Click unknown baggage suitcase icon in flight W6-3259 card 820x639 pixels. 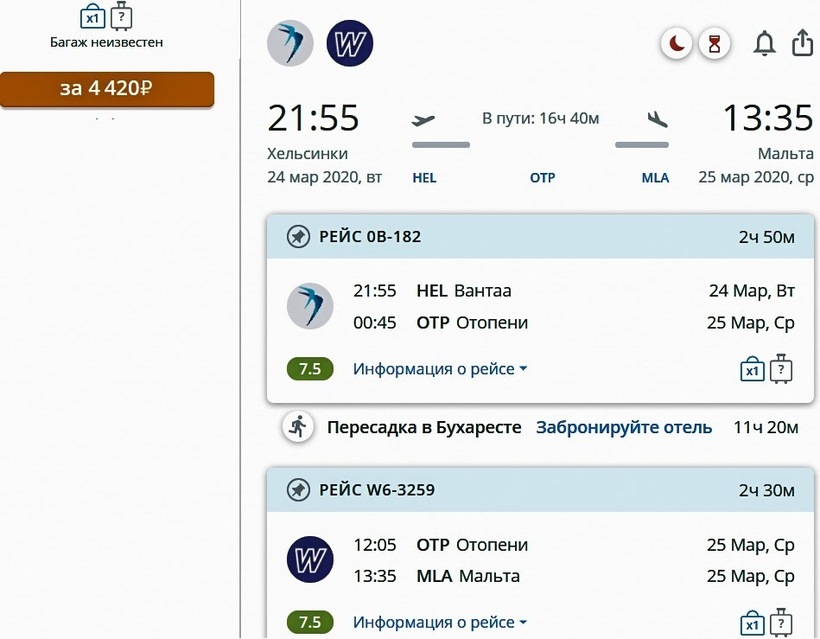781,622
